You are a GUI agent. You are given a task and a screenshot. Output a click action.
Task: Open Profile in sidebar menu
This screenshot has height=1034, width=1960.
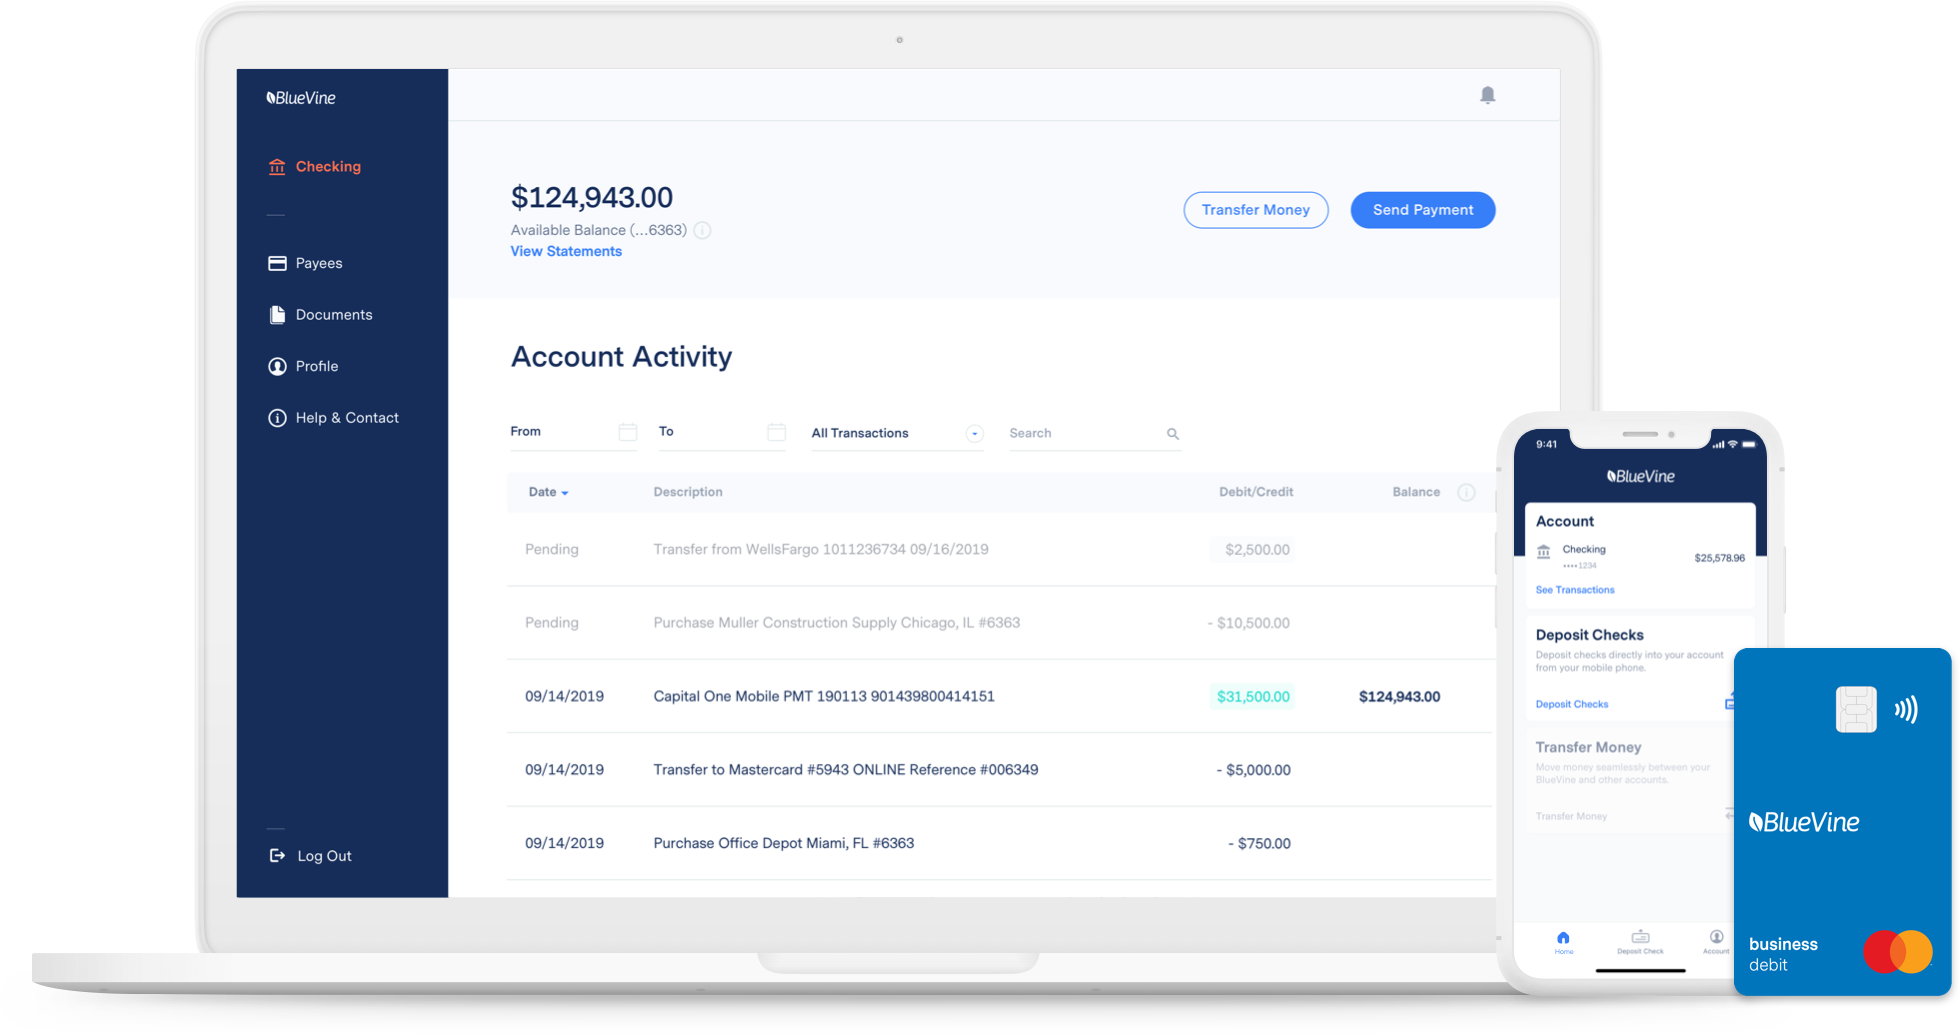click(x=303, y=366)
